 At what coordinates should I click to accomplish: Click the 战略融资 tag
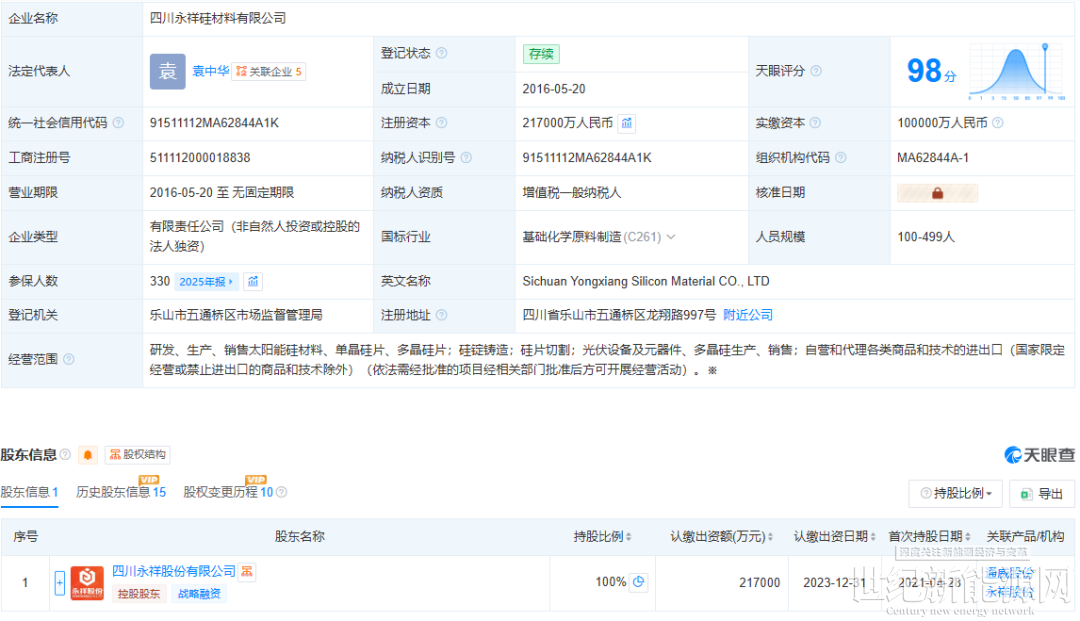click(x=199, y=594)
